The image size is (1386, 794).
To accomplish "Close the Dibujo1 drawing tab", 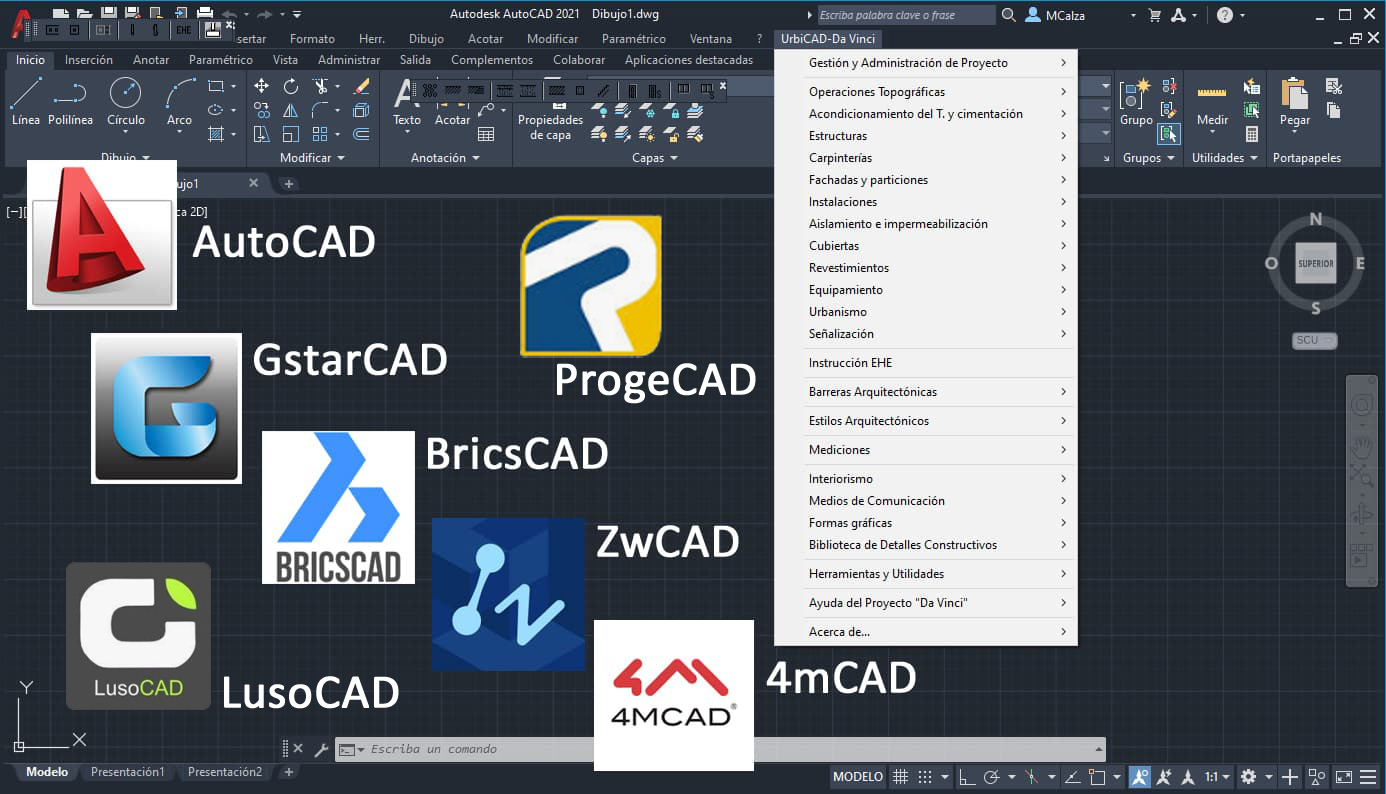I will tap(253, 183).
